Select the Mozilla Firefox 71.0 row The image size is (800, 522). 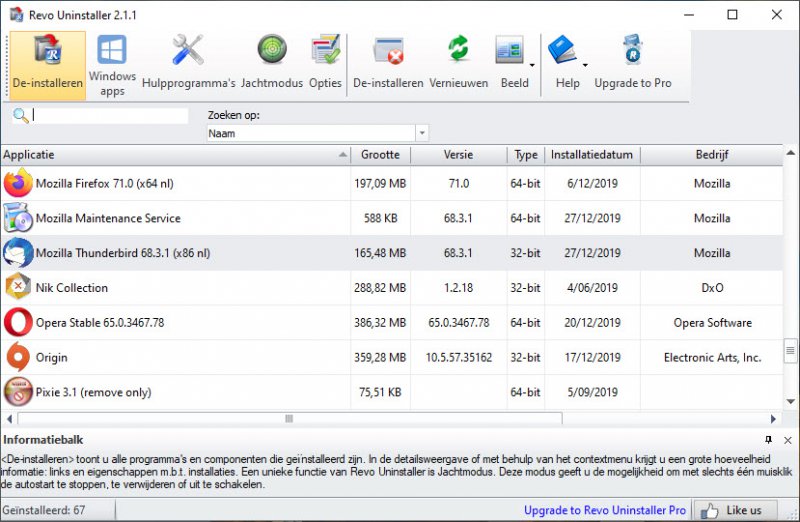pos(100,184)
